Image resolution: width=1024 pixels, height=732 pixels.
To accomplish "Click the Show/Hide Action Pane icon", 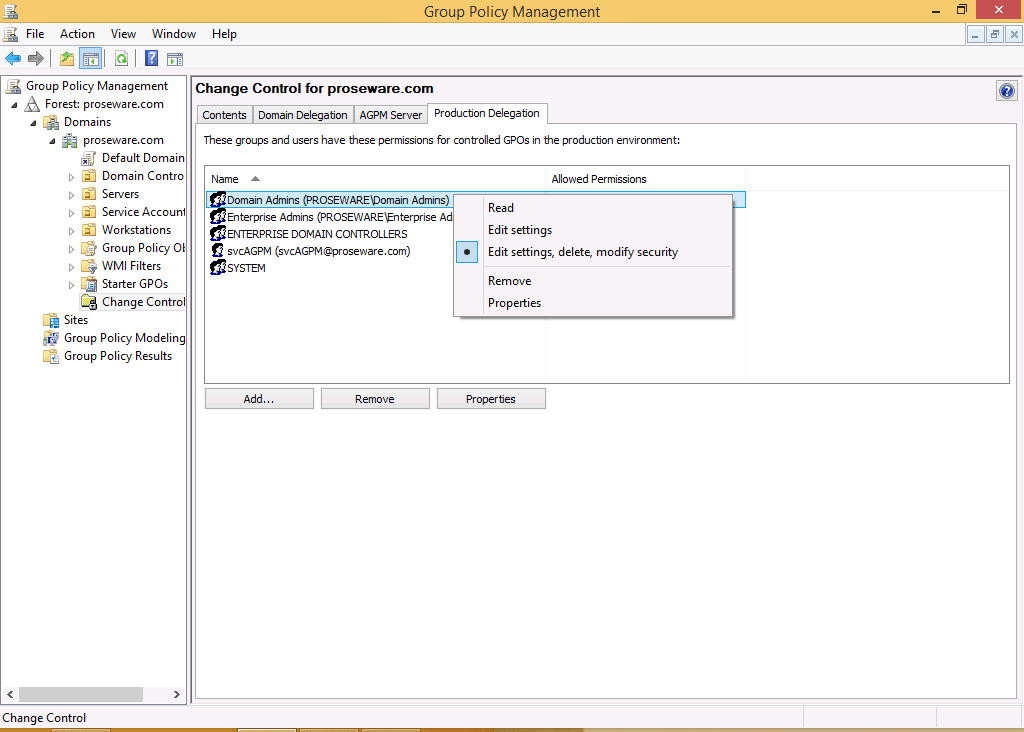I will point(175,59).
